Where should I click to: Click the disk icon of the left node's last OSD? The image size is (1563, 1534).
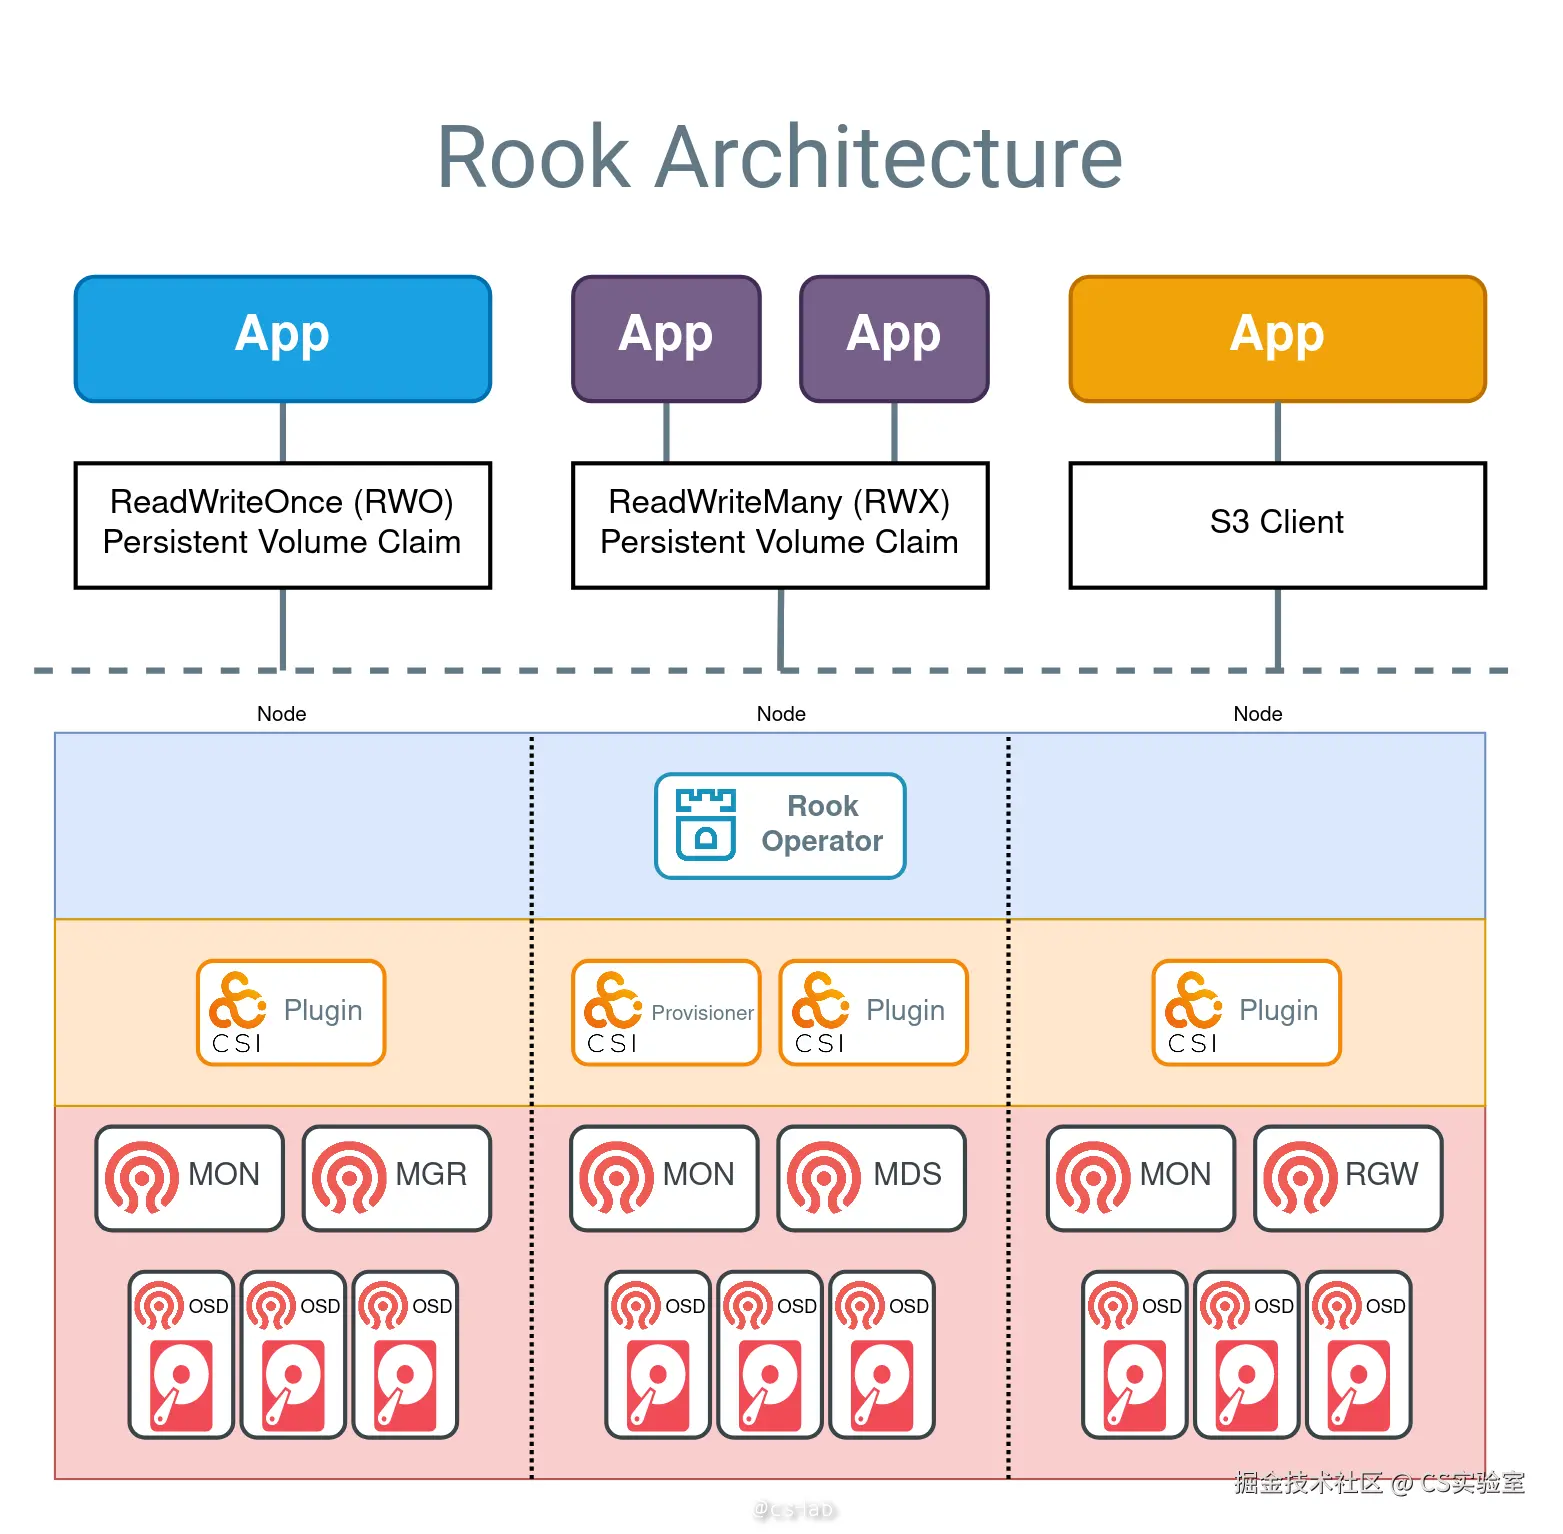coord(405,1385)
